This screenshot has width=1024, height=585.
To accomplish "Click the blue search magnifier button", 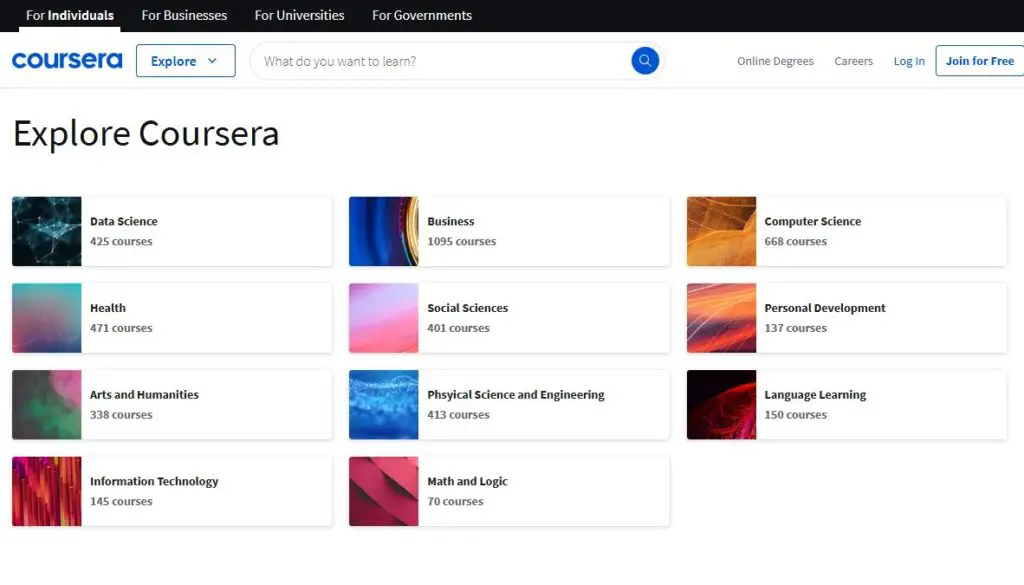I will pos(645,61).
